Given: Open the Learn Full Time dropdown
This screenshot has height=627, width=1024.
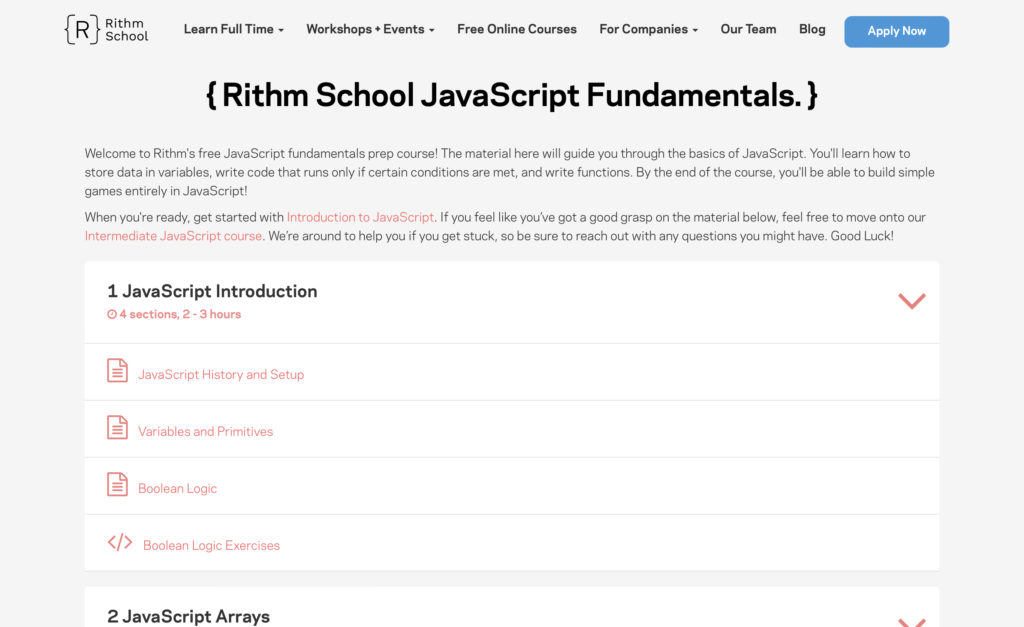Looking at the screenshot, I should click(233, 30).
